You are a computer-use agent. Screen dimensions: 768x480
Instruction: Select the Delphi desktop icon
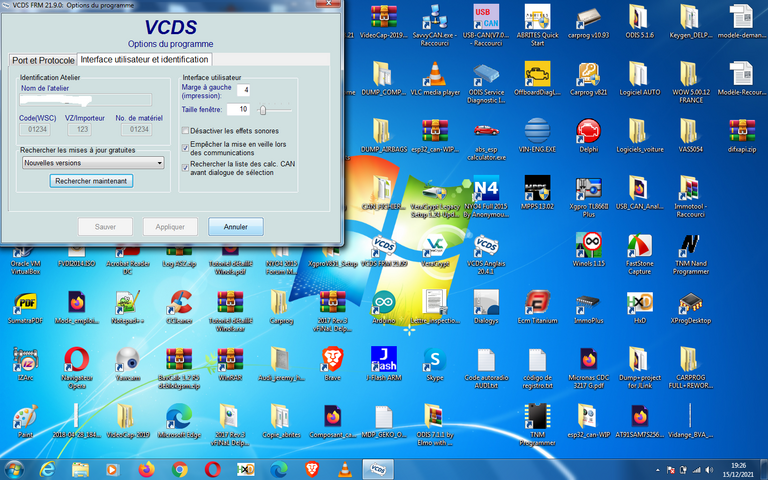tap(588, 136)
